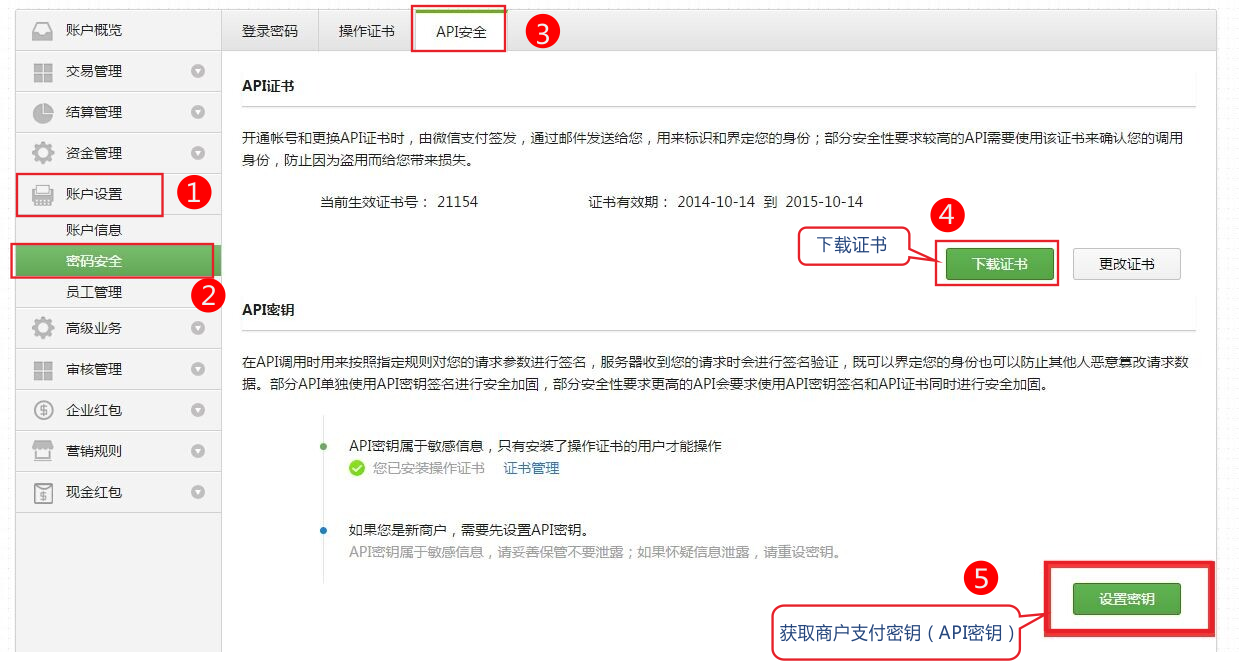Open the 证书管理 link
1239x661 pixels.
tap(531, 468)
